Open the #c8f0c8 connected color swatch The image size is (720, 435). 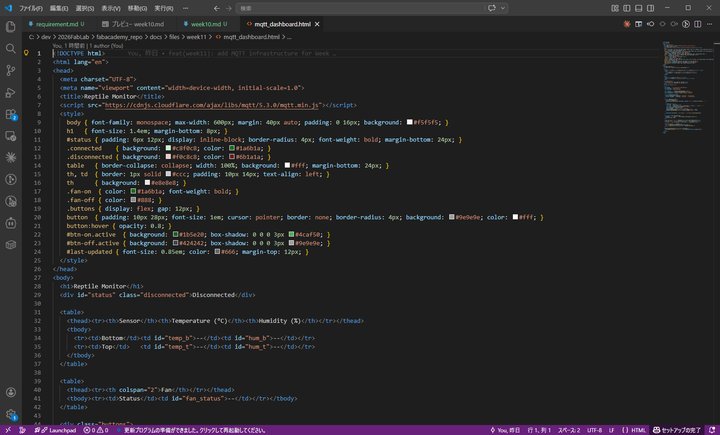pos(168,148)
